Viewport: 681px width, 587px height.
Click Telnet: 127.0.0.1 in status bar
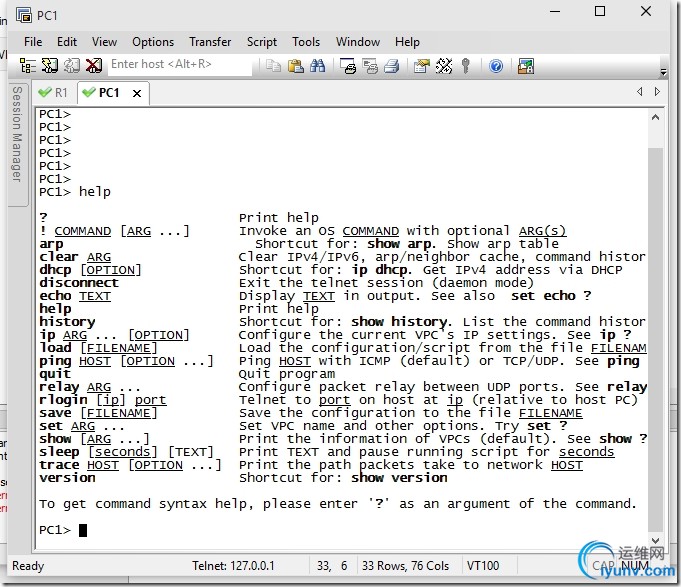(x=233, y=565)
